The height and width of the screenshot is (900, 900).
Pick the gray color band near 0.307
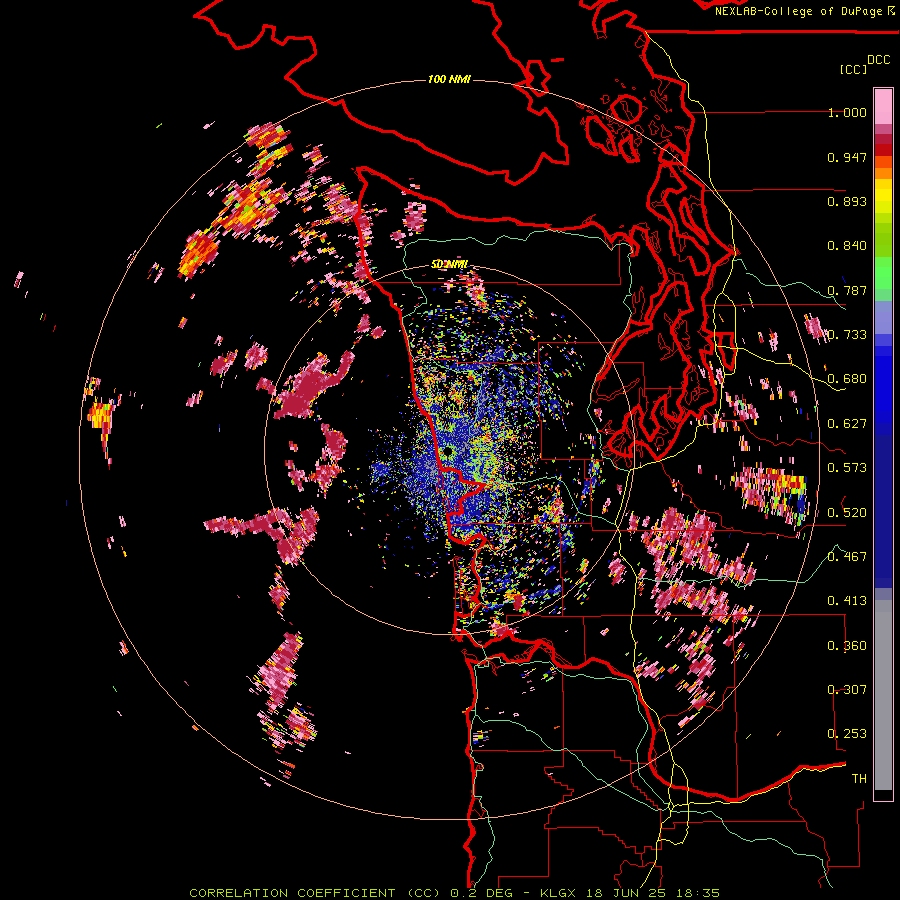click(883, 695)
